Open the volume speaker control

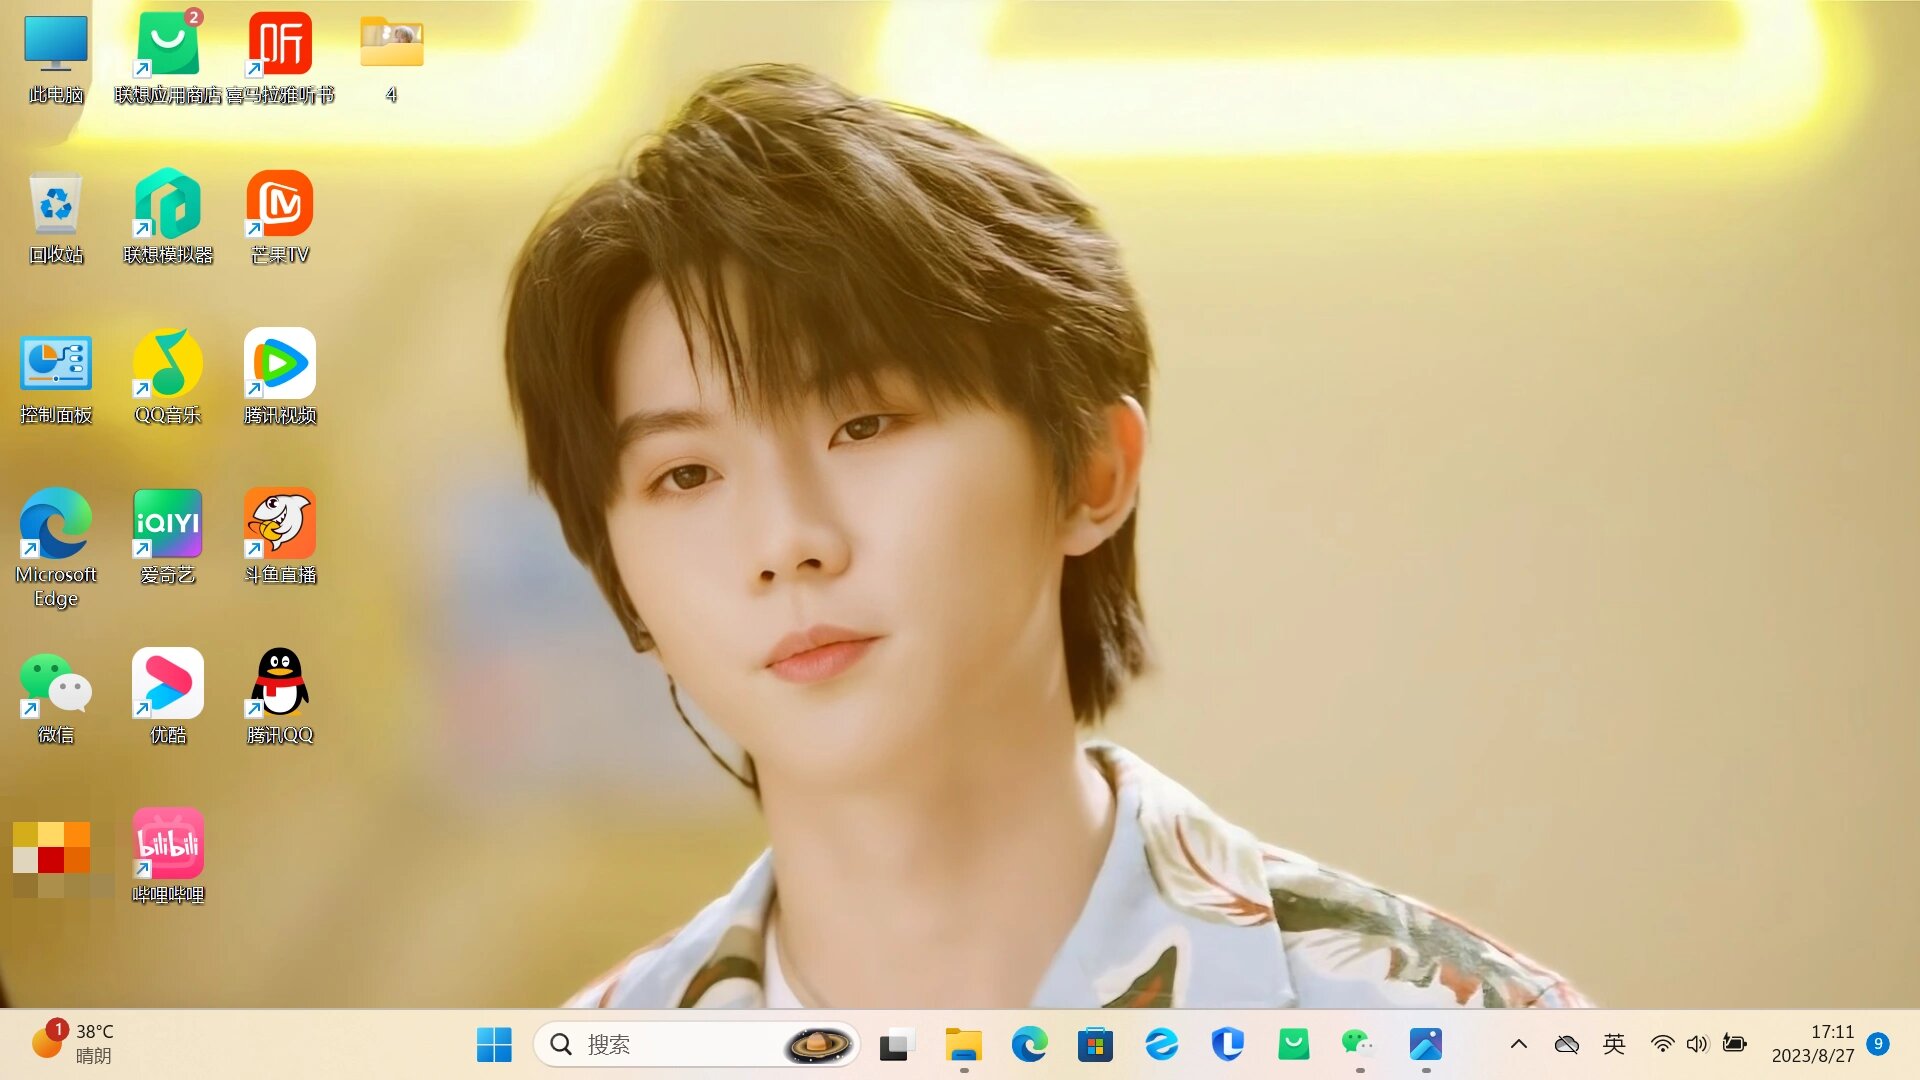(1697, 1045)
